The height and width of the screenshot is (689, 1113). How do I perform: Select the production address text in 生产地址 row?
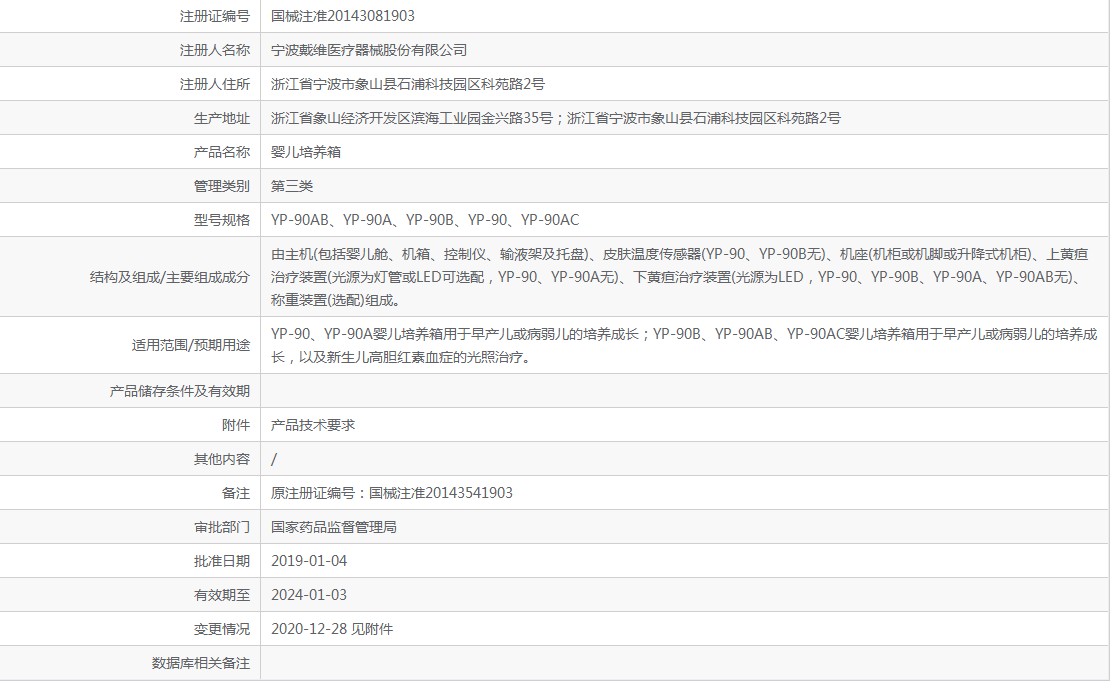[555, 118]
